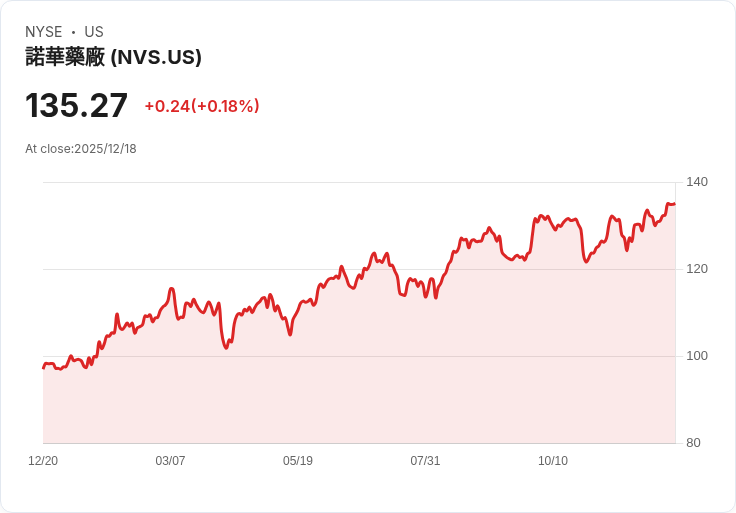Click the At close:2025/12/18 timestamp
736x513 pixels.
pyautogui.click(x=81, y=149)
